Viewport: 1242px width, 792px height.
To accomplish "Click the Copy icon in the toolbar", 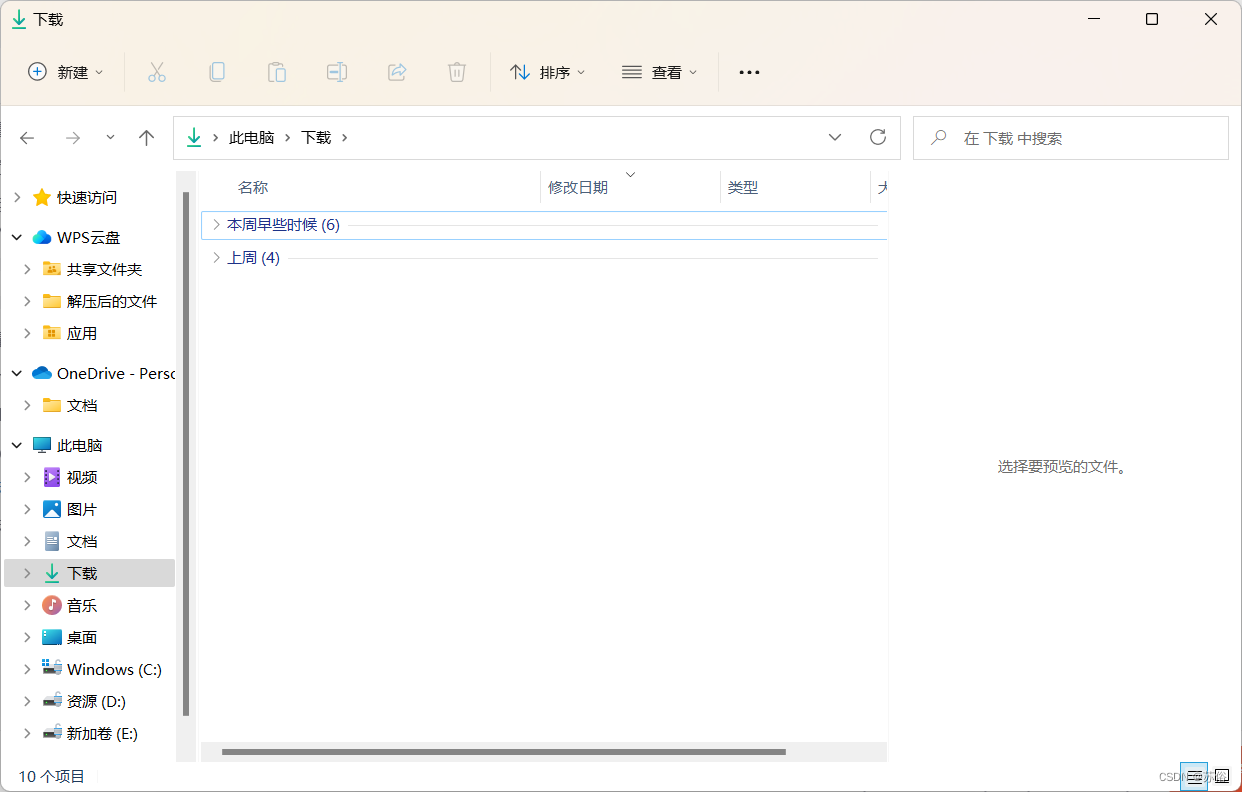I will click(x=217, y=71).
